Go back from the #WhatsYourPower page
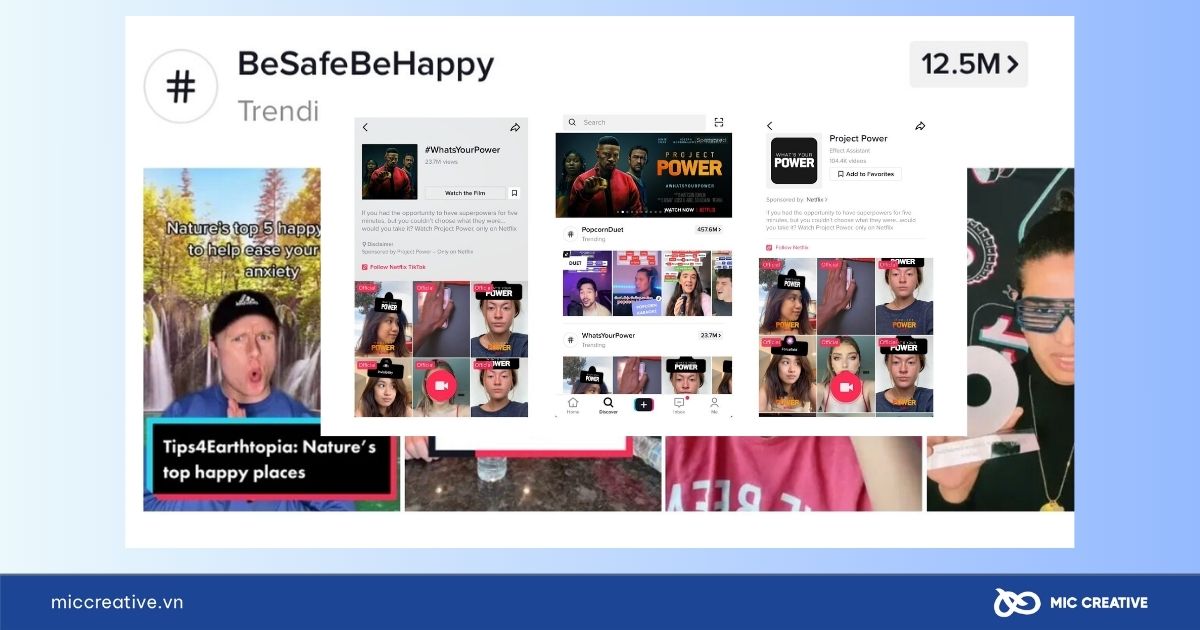This screenshot has height=630, width=1200. pyautogui.click(x=365, y=128)
